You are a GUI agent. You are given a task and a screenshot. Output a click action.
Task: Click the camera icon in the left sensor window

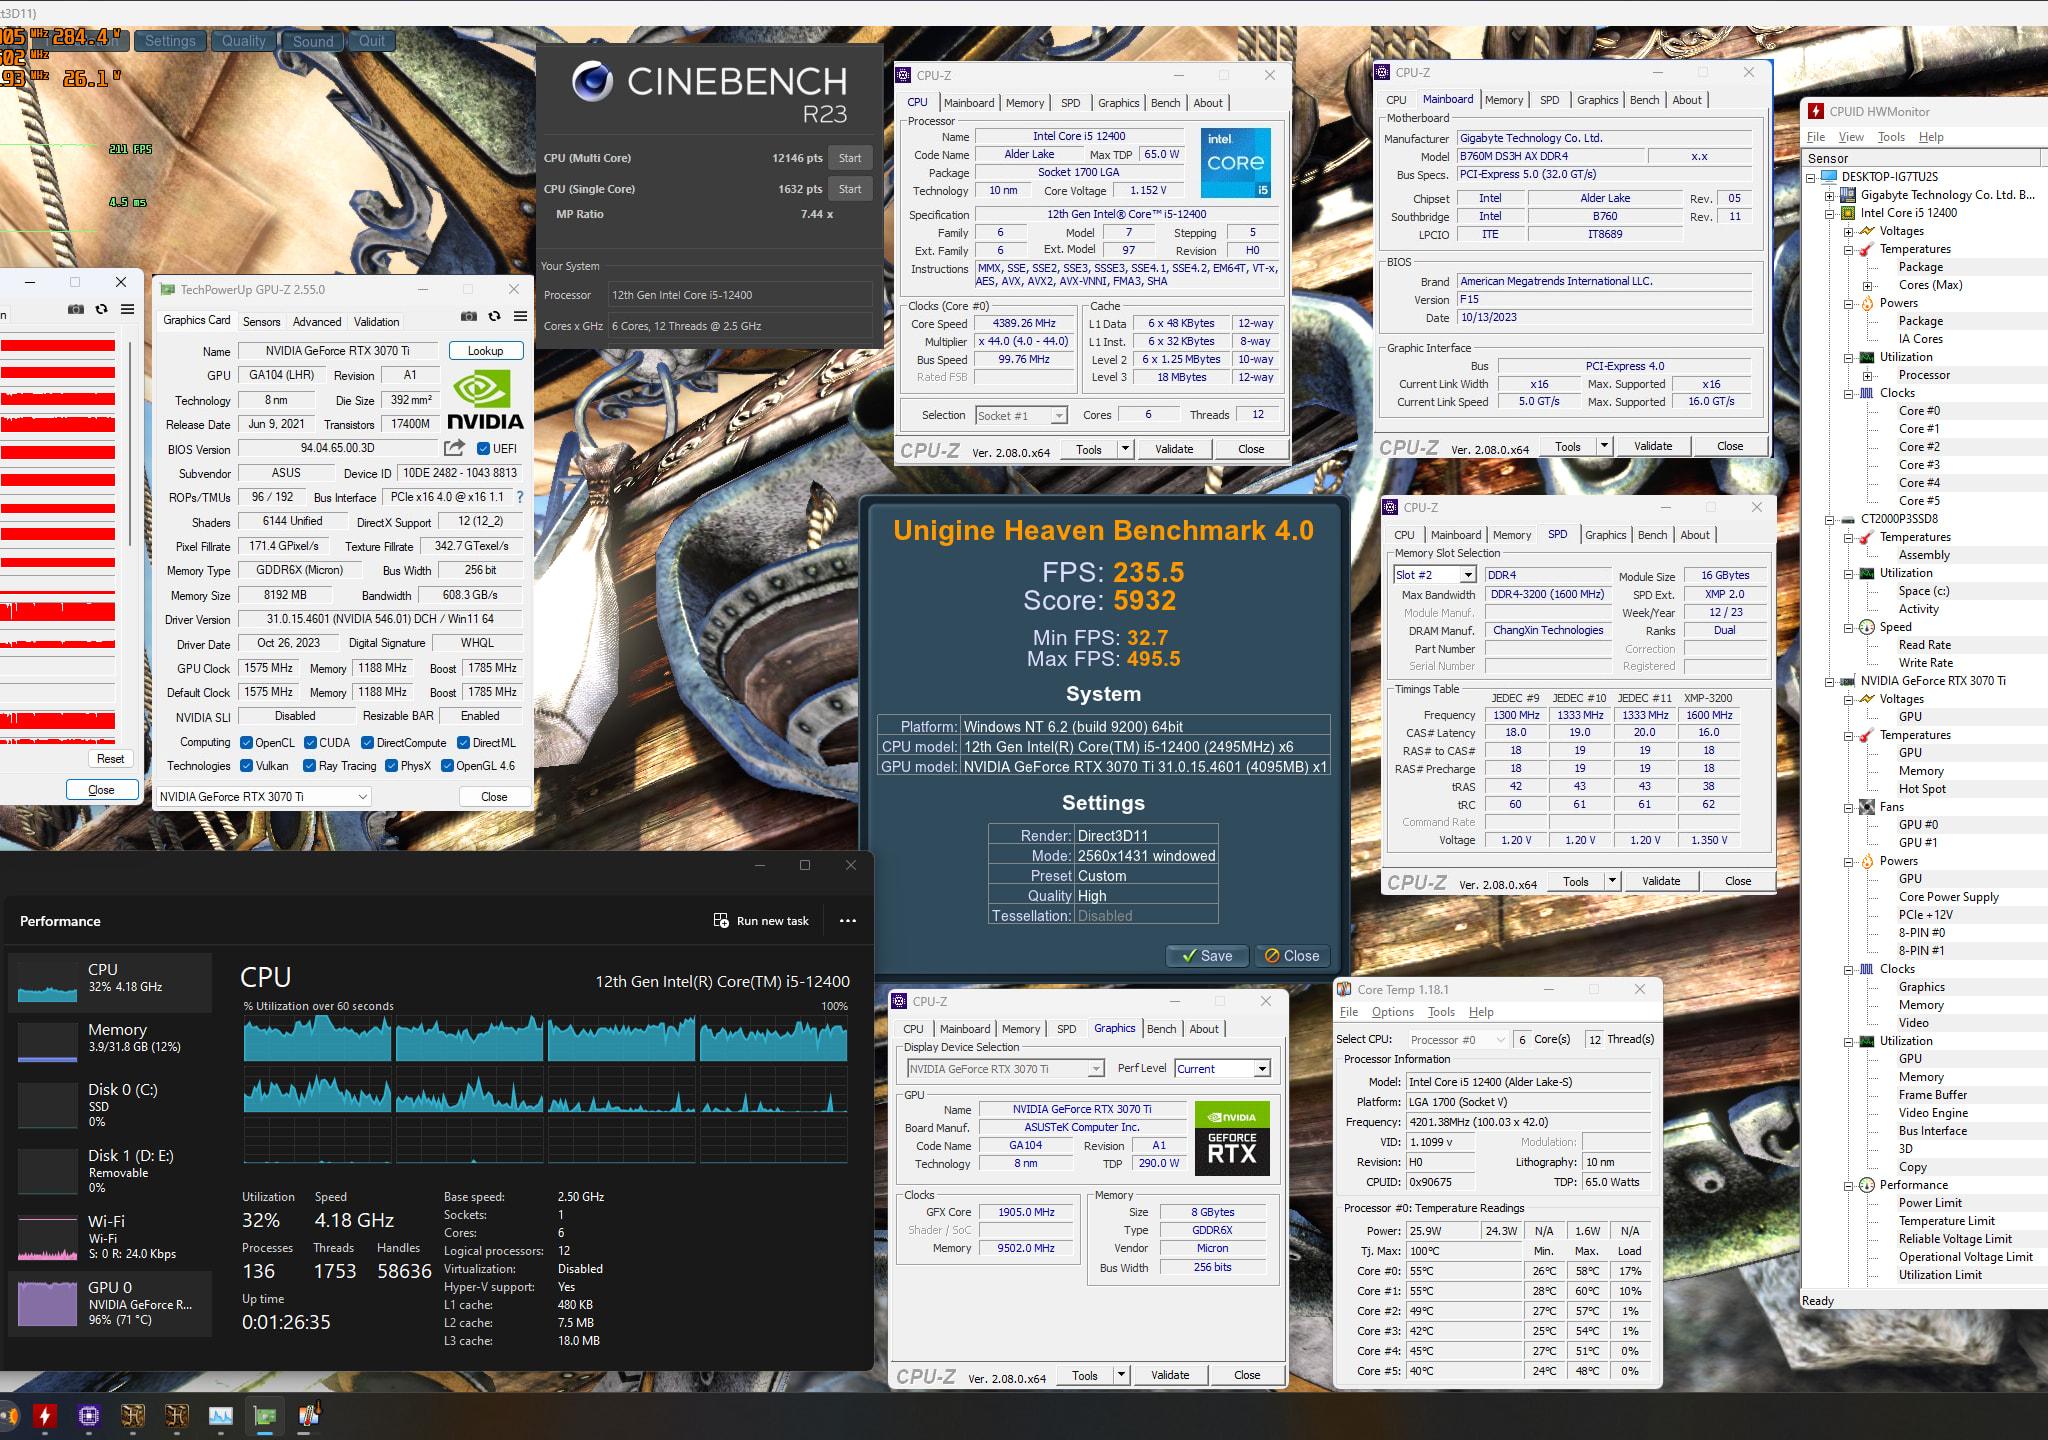(x=76, y=309)
